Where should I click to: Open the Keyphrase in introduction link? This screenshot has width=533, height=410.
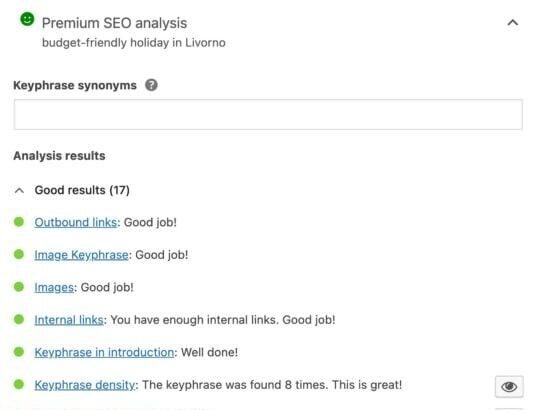click(104, 353)
